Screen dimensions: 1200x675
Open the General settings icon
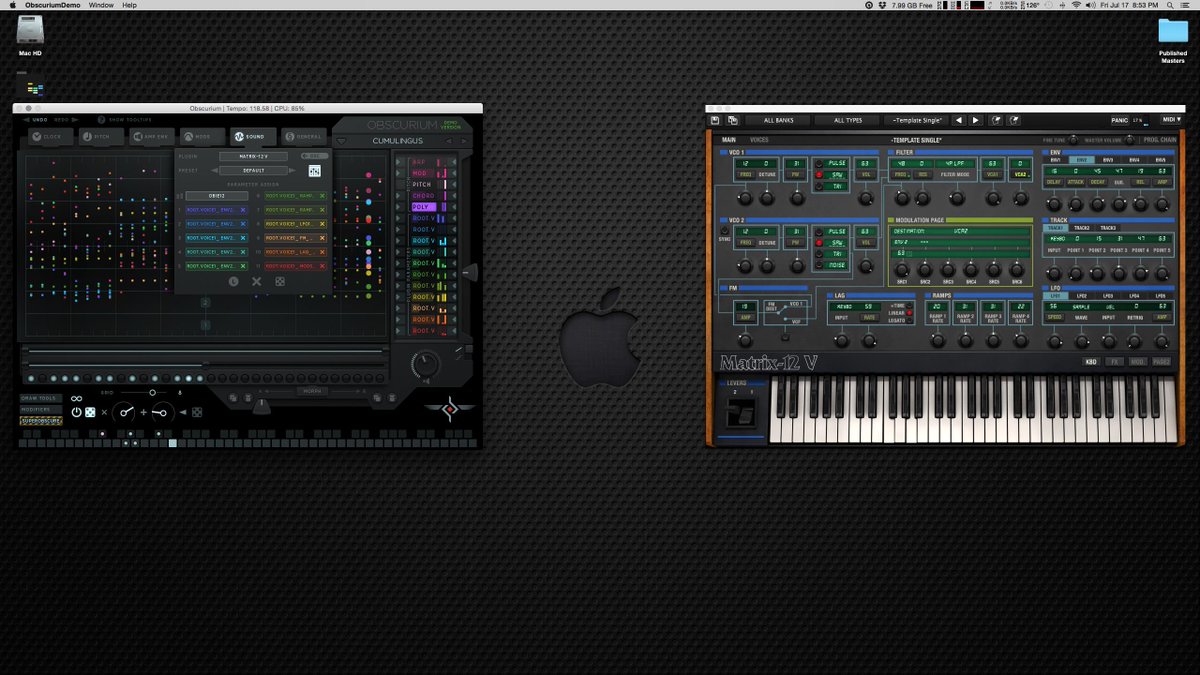coord(291,136)
